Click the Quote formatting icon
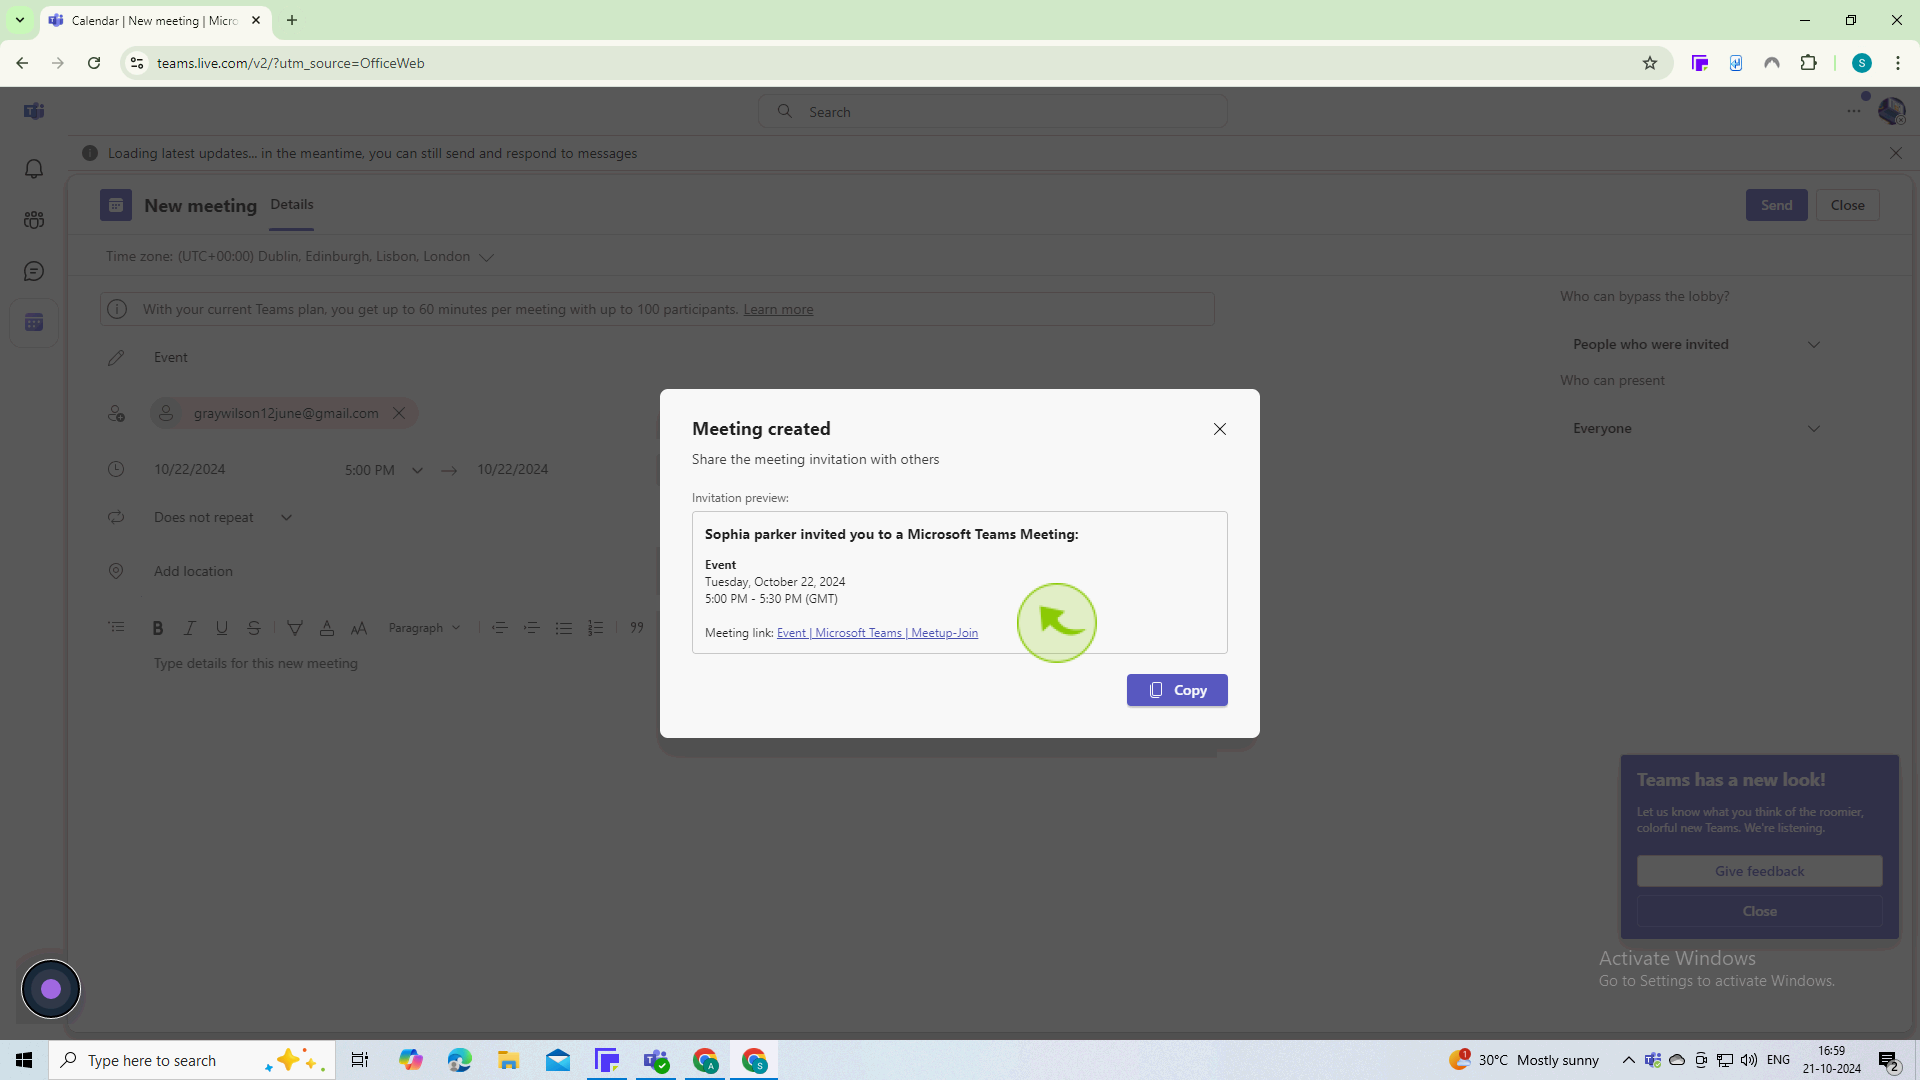The width and height of the screenshot is (1920, 1080). [x=638, y=628]
